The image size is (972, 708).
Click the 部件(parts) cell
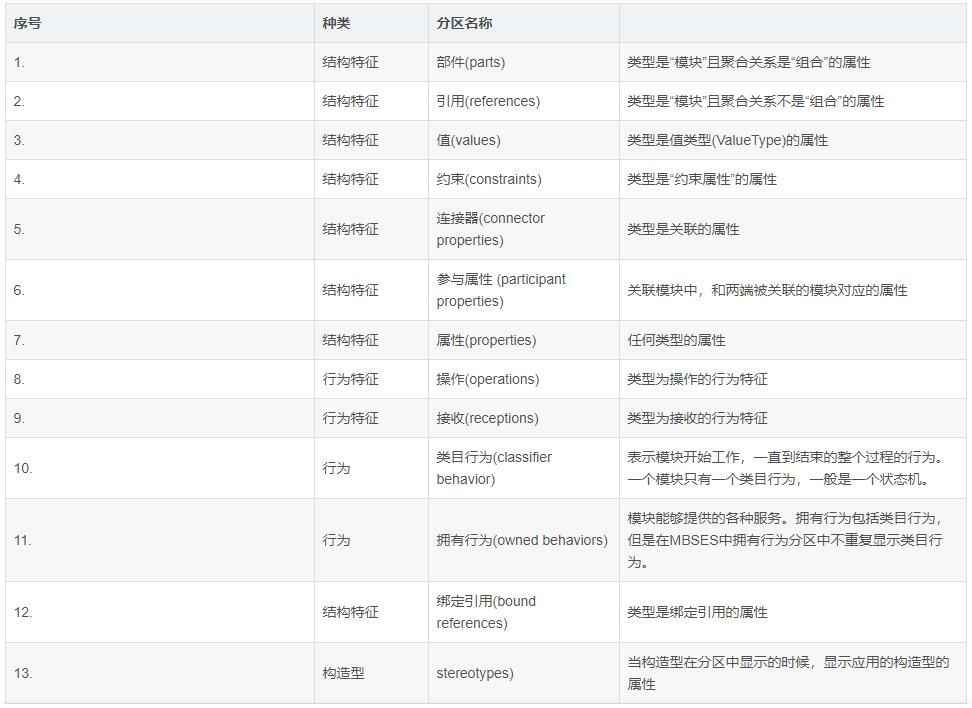[524, 62]
